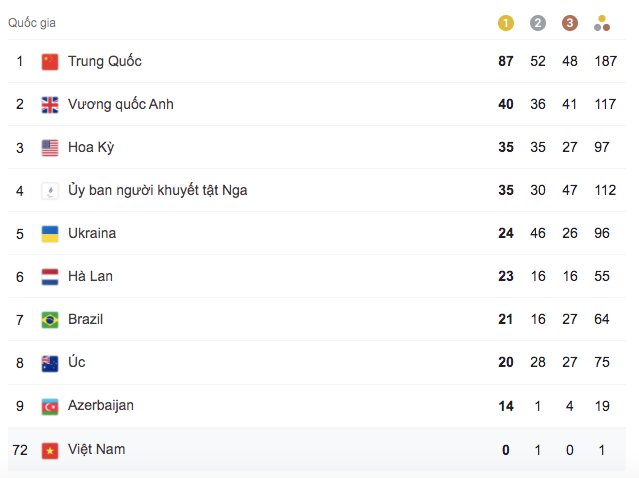Open the Vương quốc Anh country link
639x478 pixels.
(121, 105)
